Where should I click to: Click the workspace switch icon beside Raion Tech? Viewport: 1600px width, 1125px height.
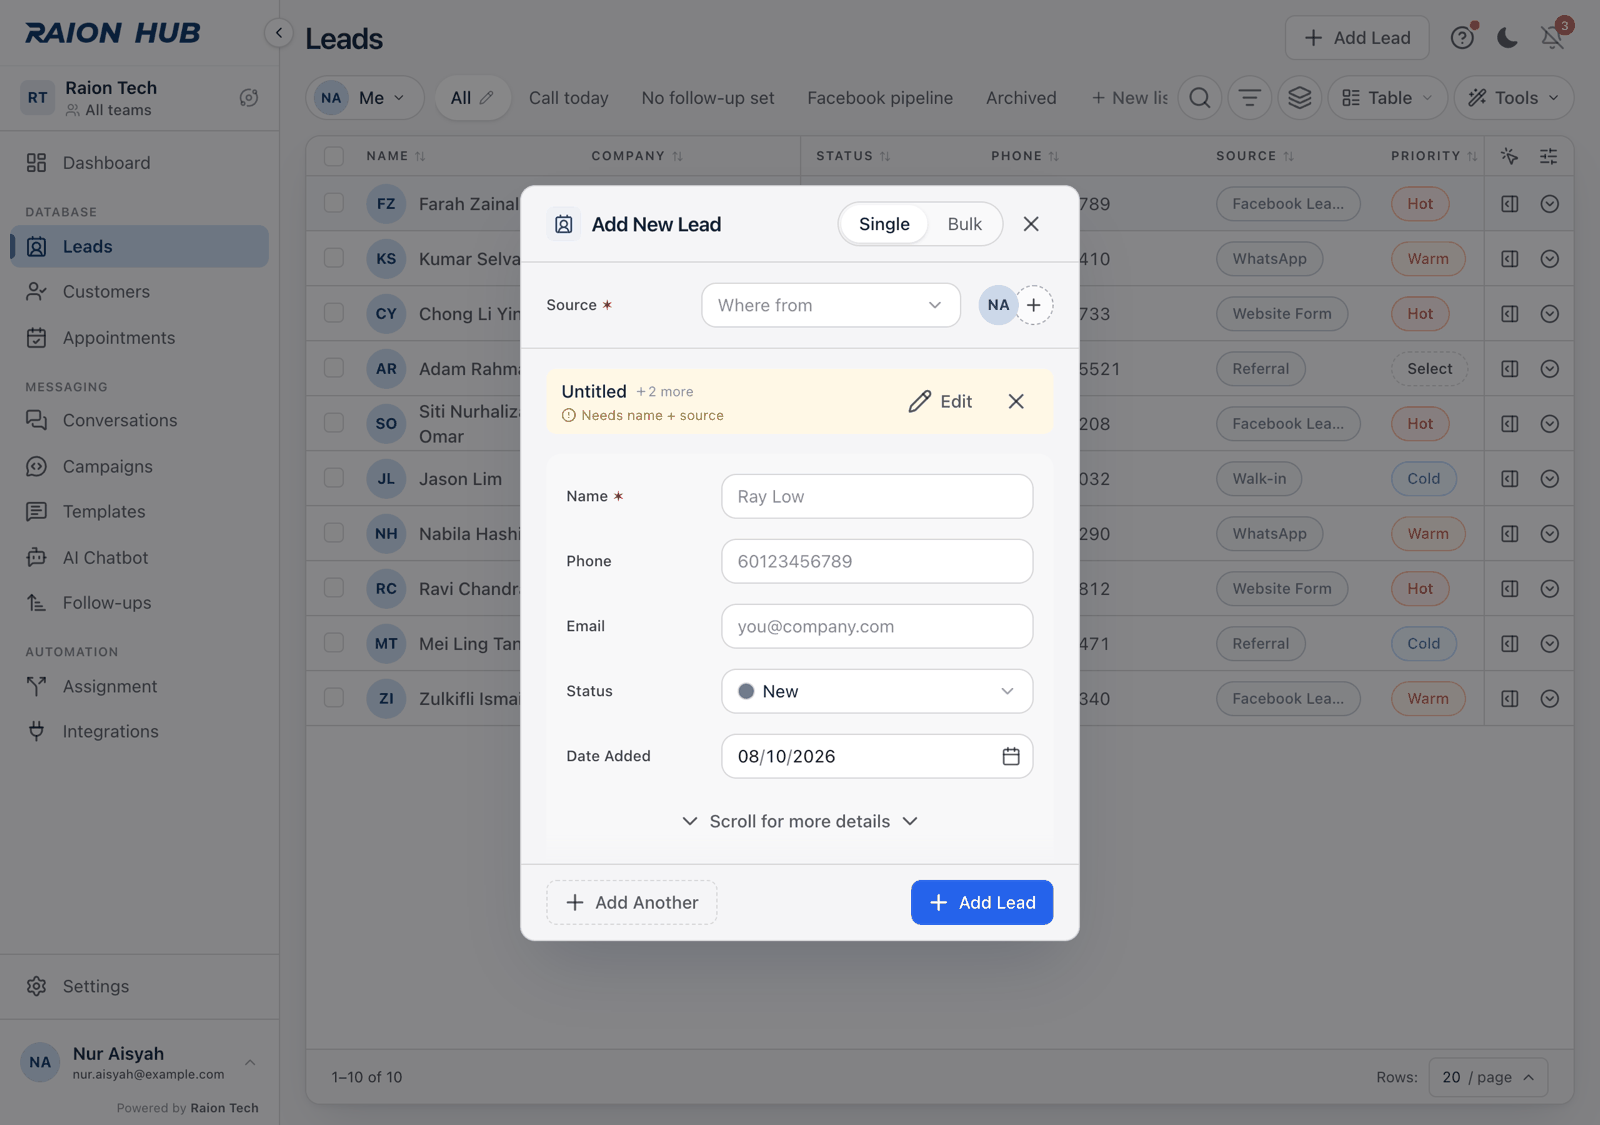click(249, 98)
